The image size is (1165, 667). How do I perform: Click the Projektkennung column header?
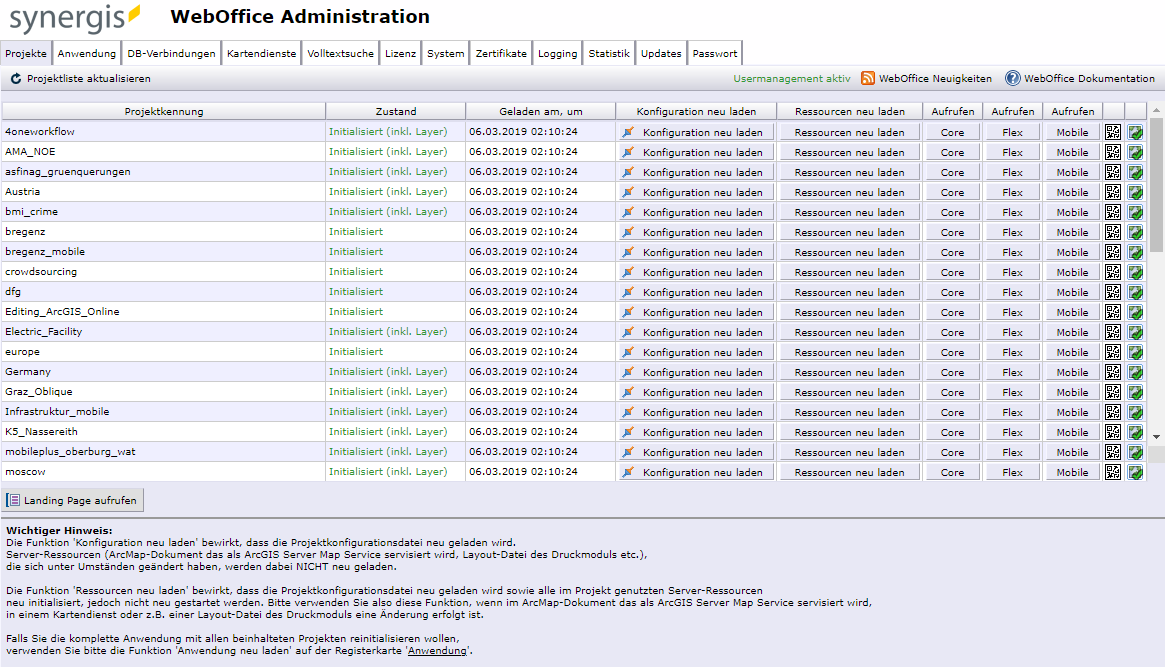click(x=165, y=110)
